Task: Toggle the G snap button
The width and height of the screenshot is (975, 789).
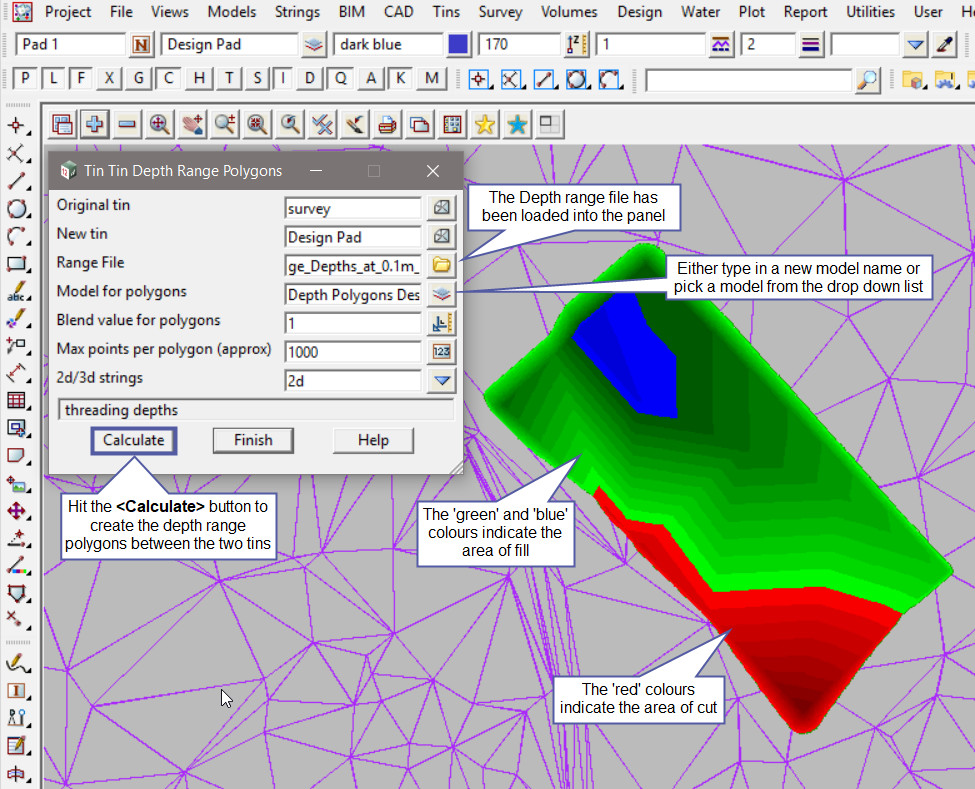Action: 139,79
